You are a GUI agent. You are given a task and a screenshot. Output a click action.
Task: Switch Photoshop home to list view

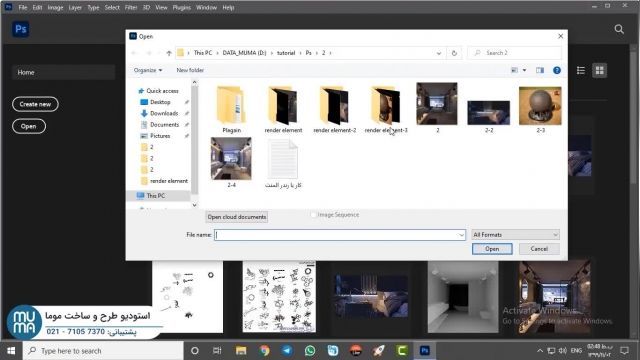[580, 71]
